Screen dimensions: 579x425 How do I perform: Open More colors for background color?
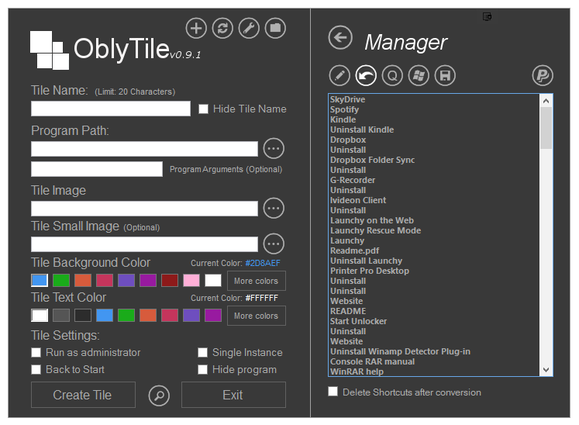coord(256,281)
